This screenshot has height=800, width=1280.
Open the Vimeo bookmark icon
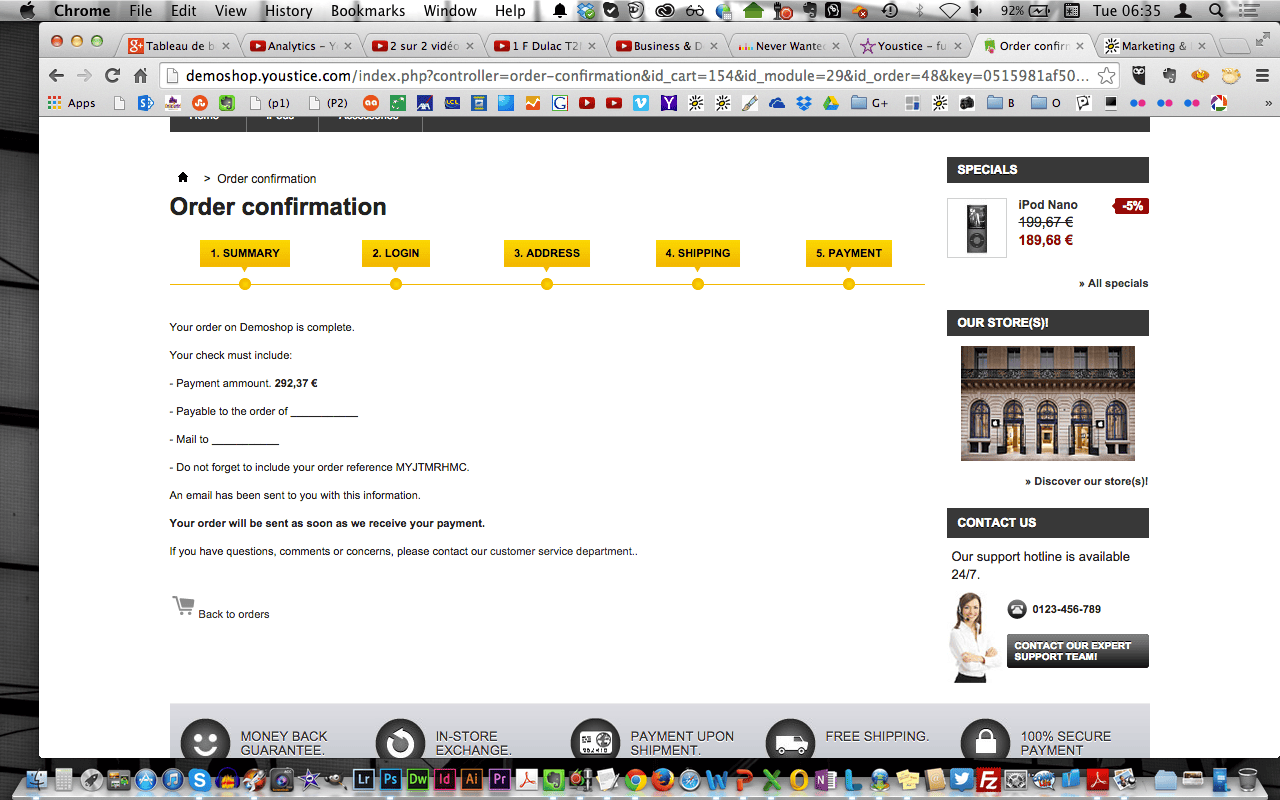[x=641, y=103]
